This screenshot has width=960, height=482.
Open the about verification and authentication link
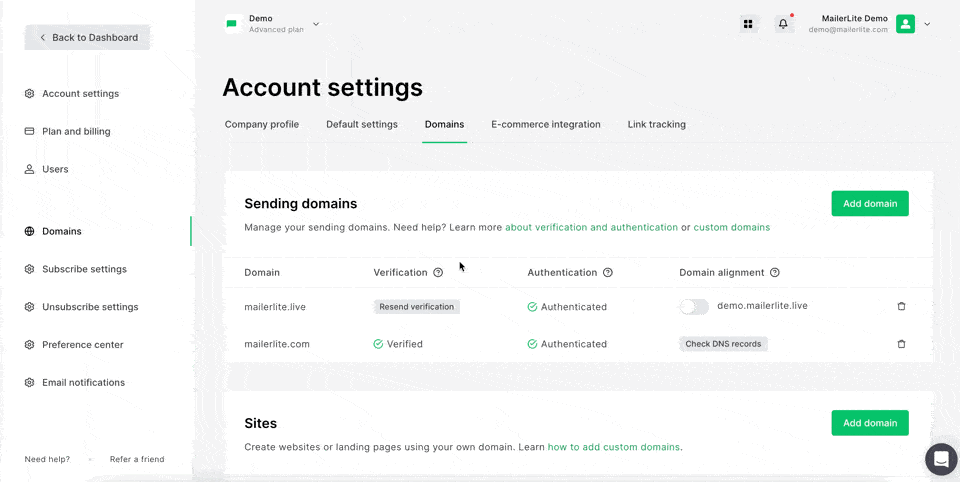(x=591, y=228)
